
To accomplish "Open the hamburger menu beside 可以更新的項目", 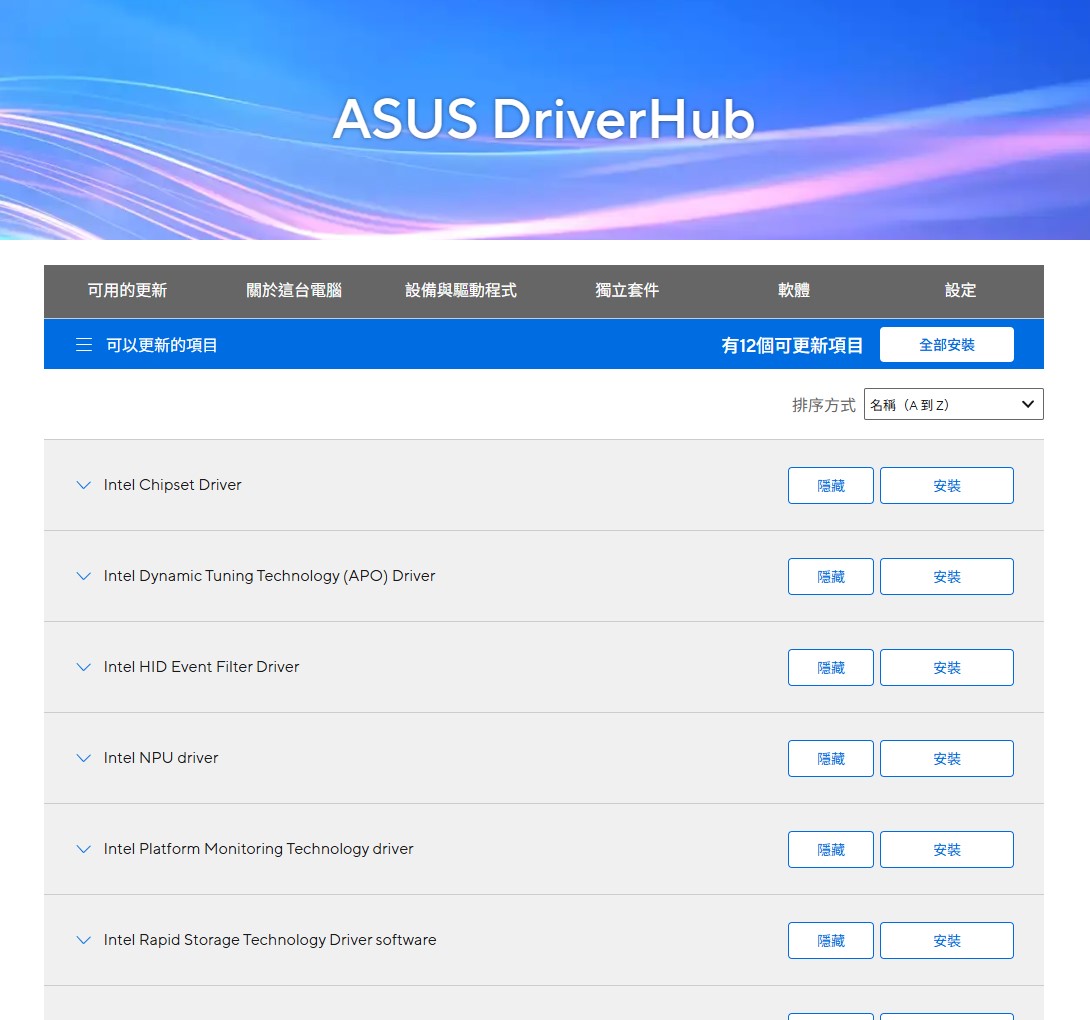I will [x=83, y=345].
